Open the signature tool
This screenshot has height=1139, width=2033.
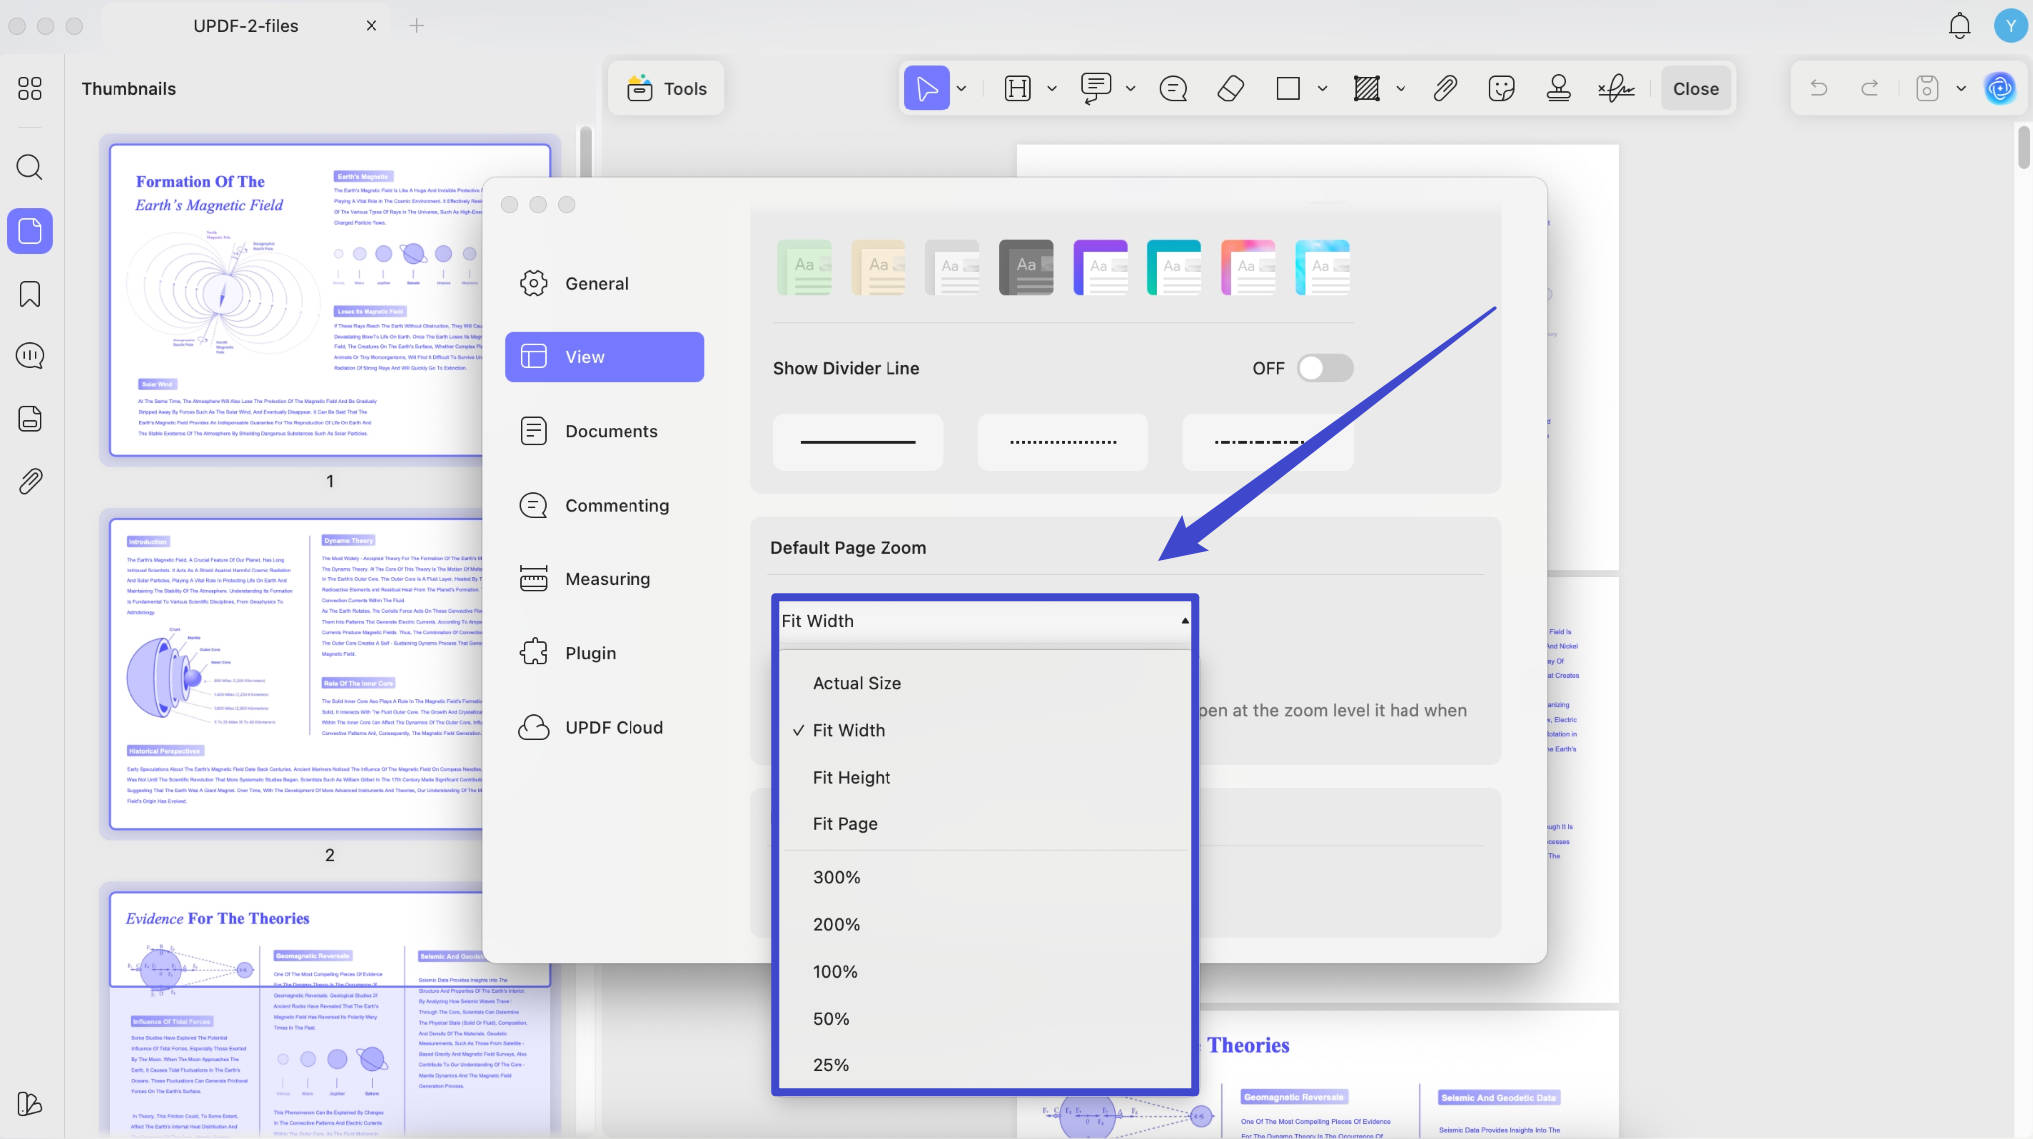(x=1616, y=89)
